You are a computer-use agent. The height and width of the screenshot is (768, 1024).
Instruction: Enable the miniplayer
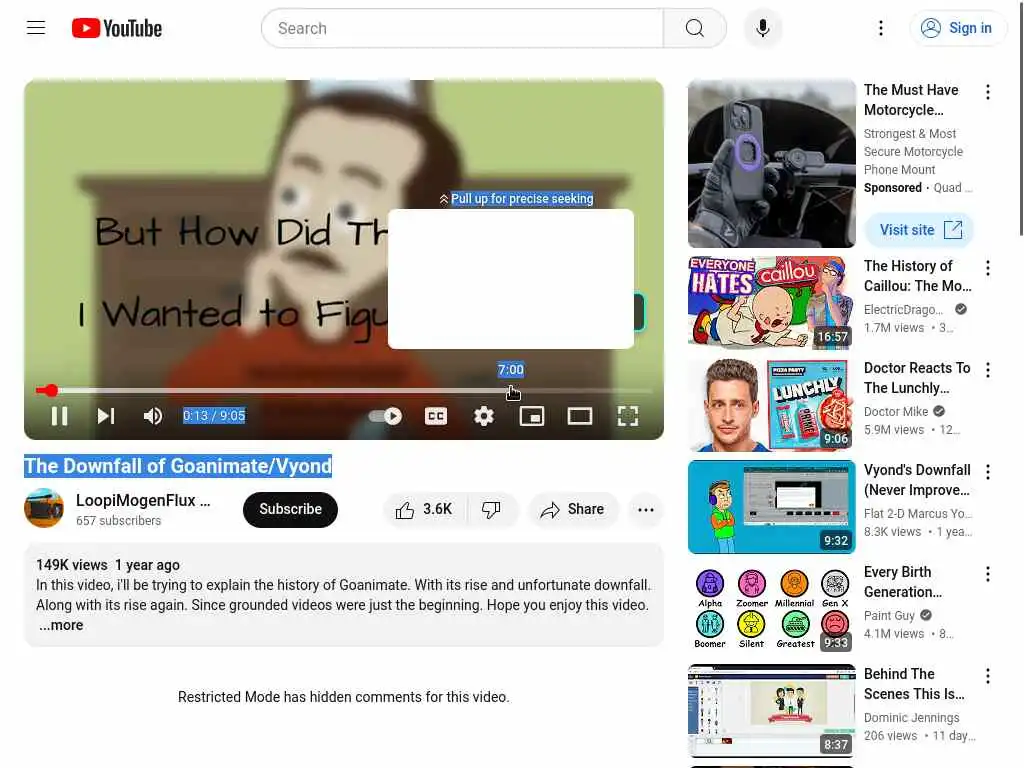tap(532, 416)
